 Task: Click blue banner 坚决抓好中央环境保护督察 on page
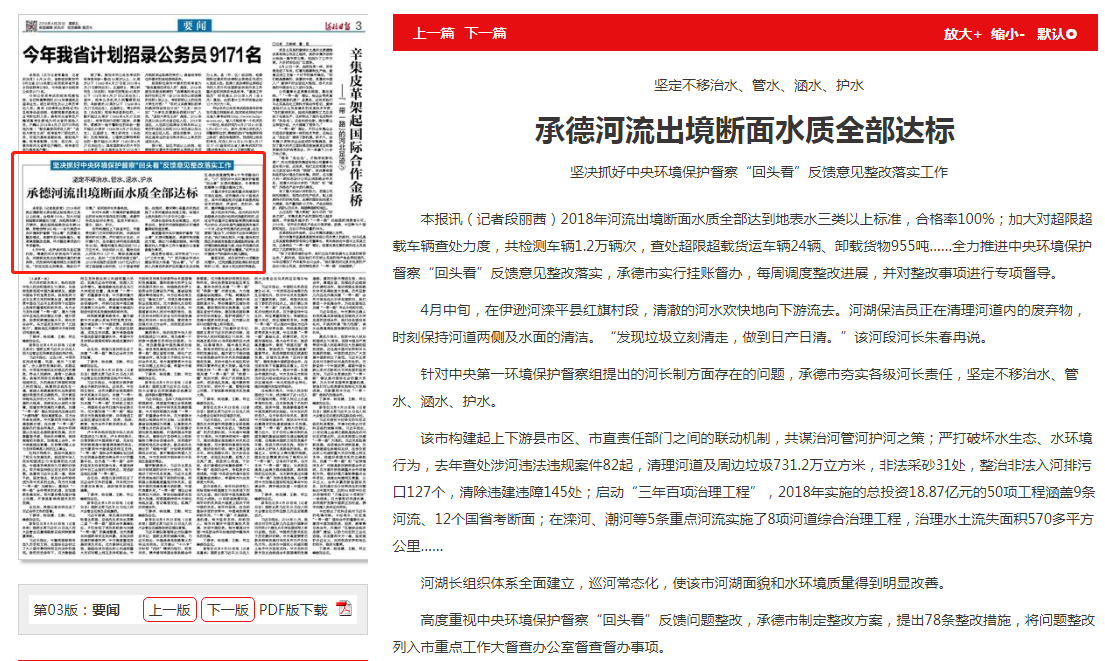pyautogui.click(x=140, y=162)
